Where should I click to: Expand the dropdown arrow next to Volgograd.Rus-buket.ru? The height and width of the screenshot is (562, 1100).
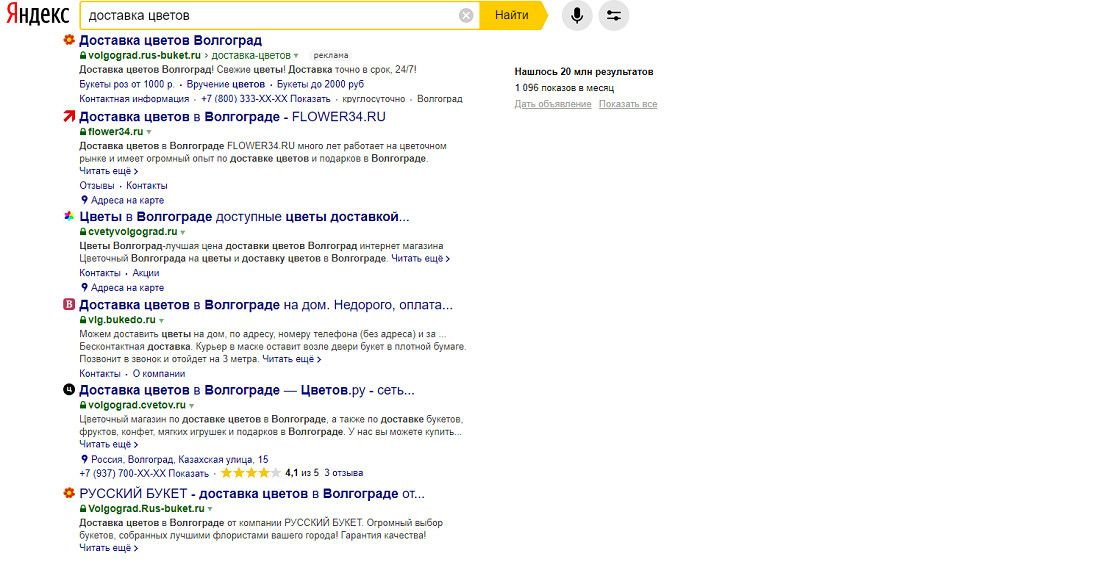click(x=210, y=509)
